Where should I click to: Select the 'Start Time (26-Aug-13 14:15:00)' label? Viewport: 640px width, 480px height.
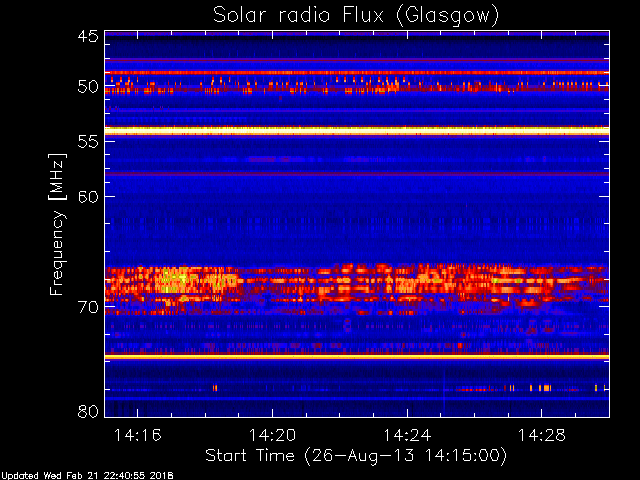pos(356,456)
